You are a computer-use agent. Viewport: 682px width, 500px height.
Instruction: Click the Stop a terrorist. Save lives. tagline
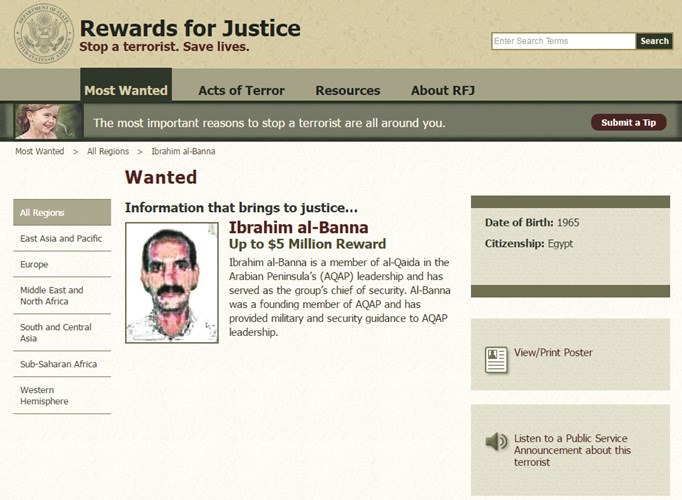(x=164, y=47)
